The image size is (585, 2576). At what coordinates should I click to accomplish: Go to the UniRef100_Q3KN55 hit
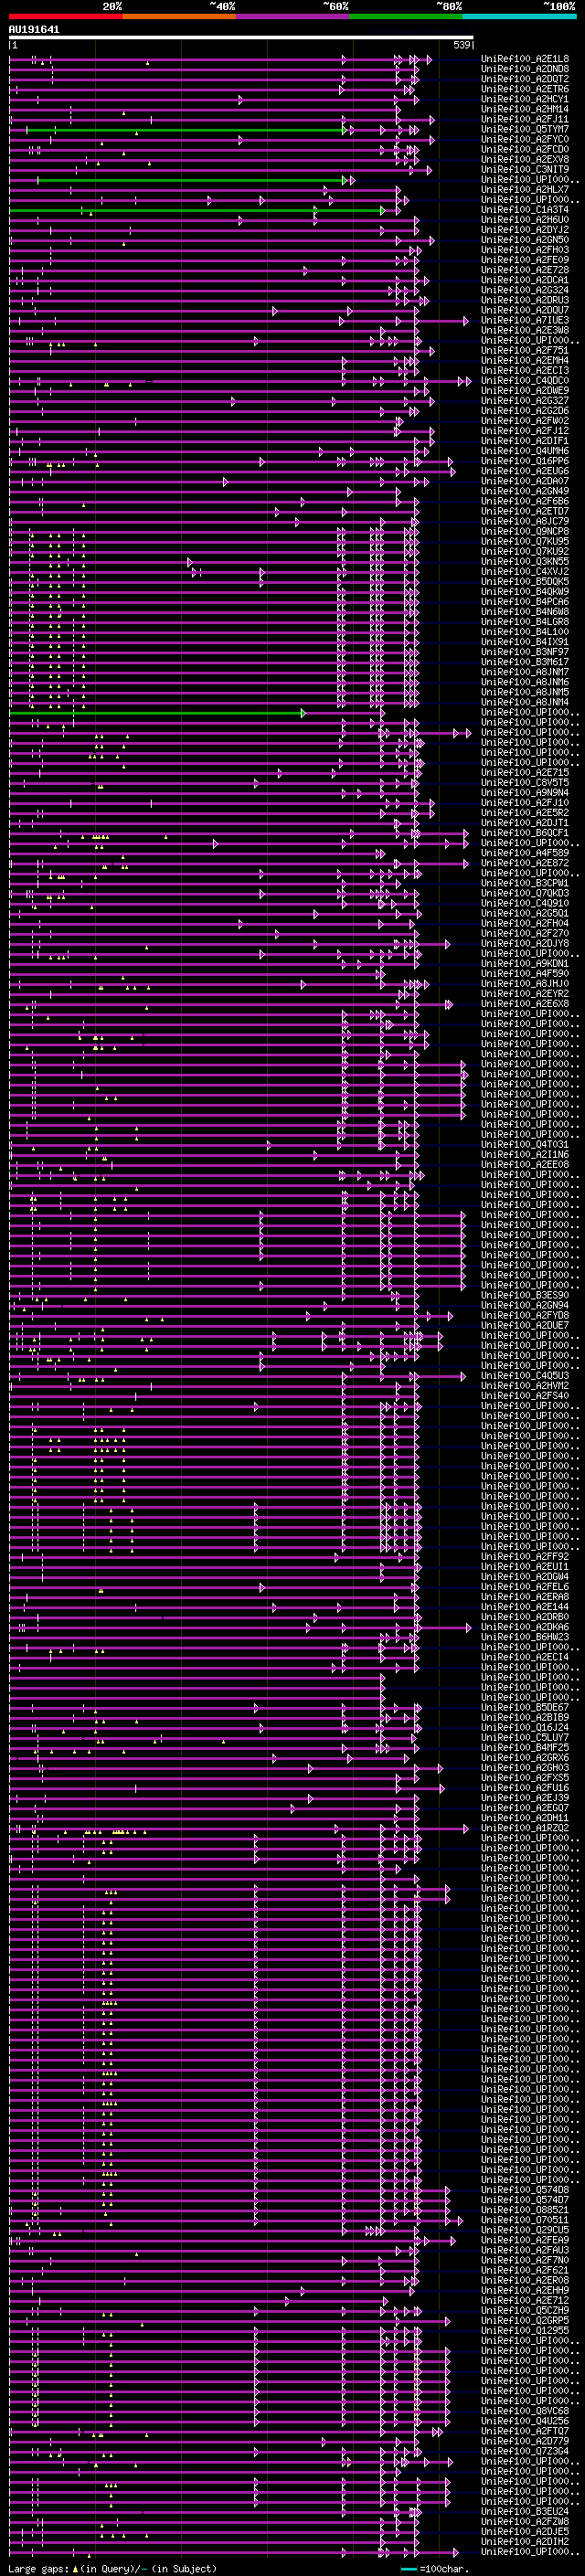[525, 561]
